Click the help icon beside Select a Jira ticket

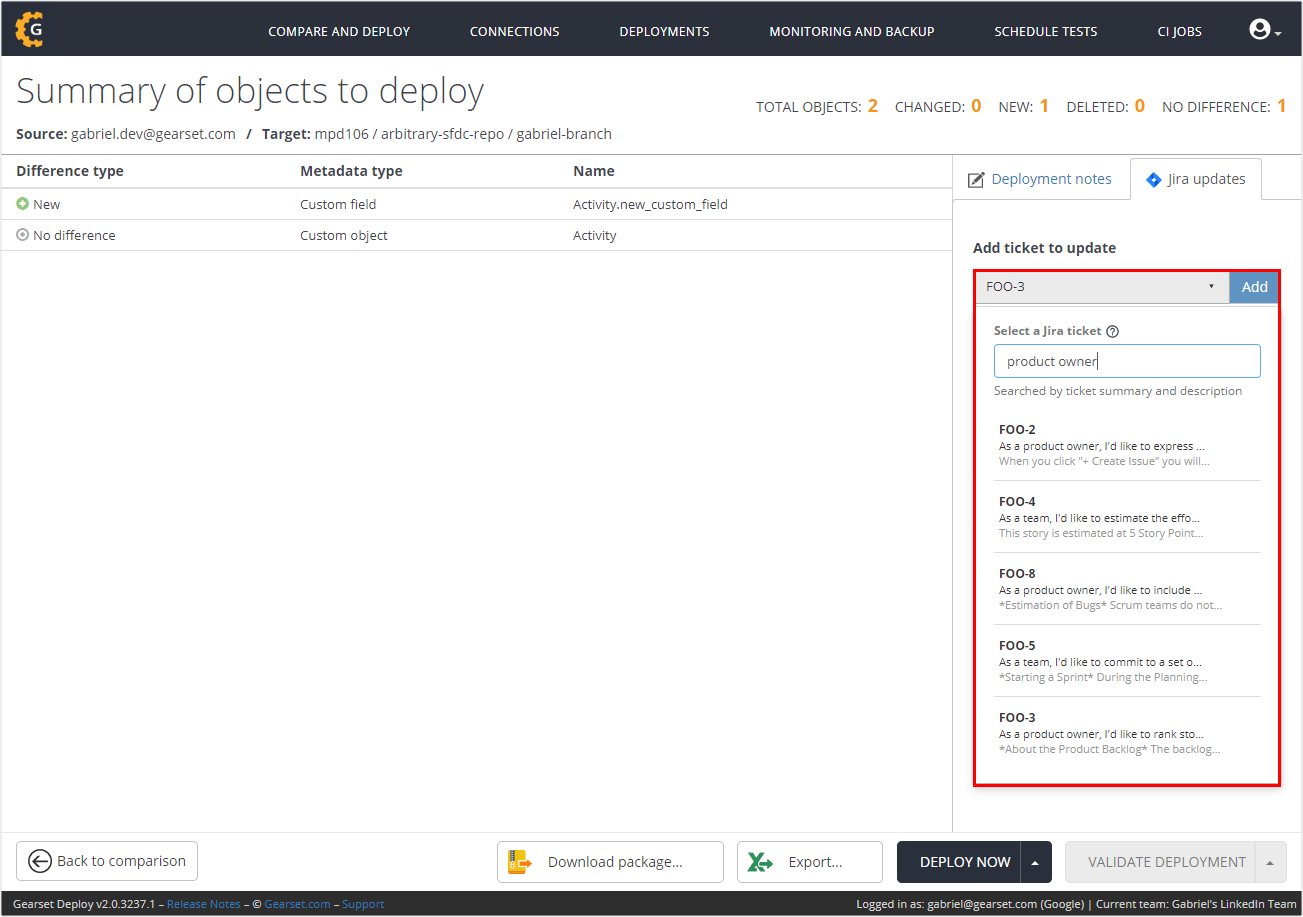[x=1112, y=331]
